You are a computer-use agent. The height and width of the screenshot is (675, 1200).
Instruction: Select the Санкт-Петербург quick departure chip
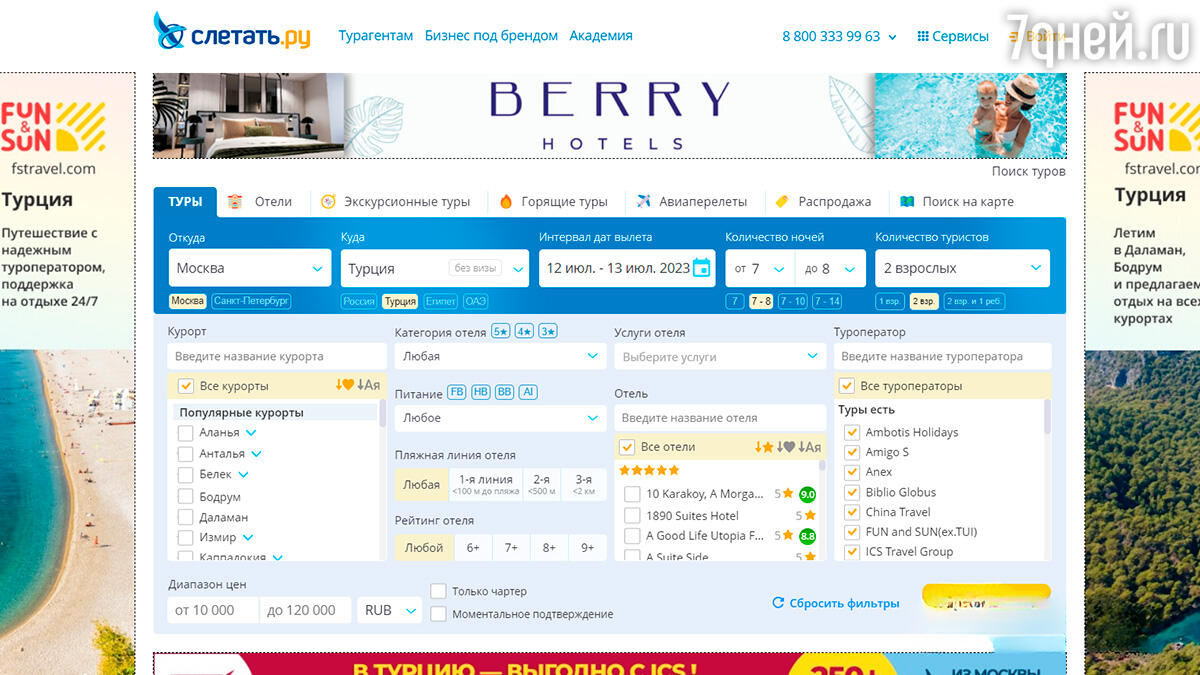pos(252,301)
